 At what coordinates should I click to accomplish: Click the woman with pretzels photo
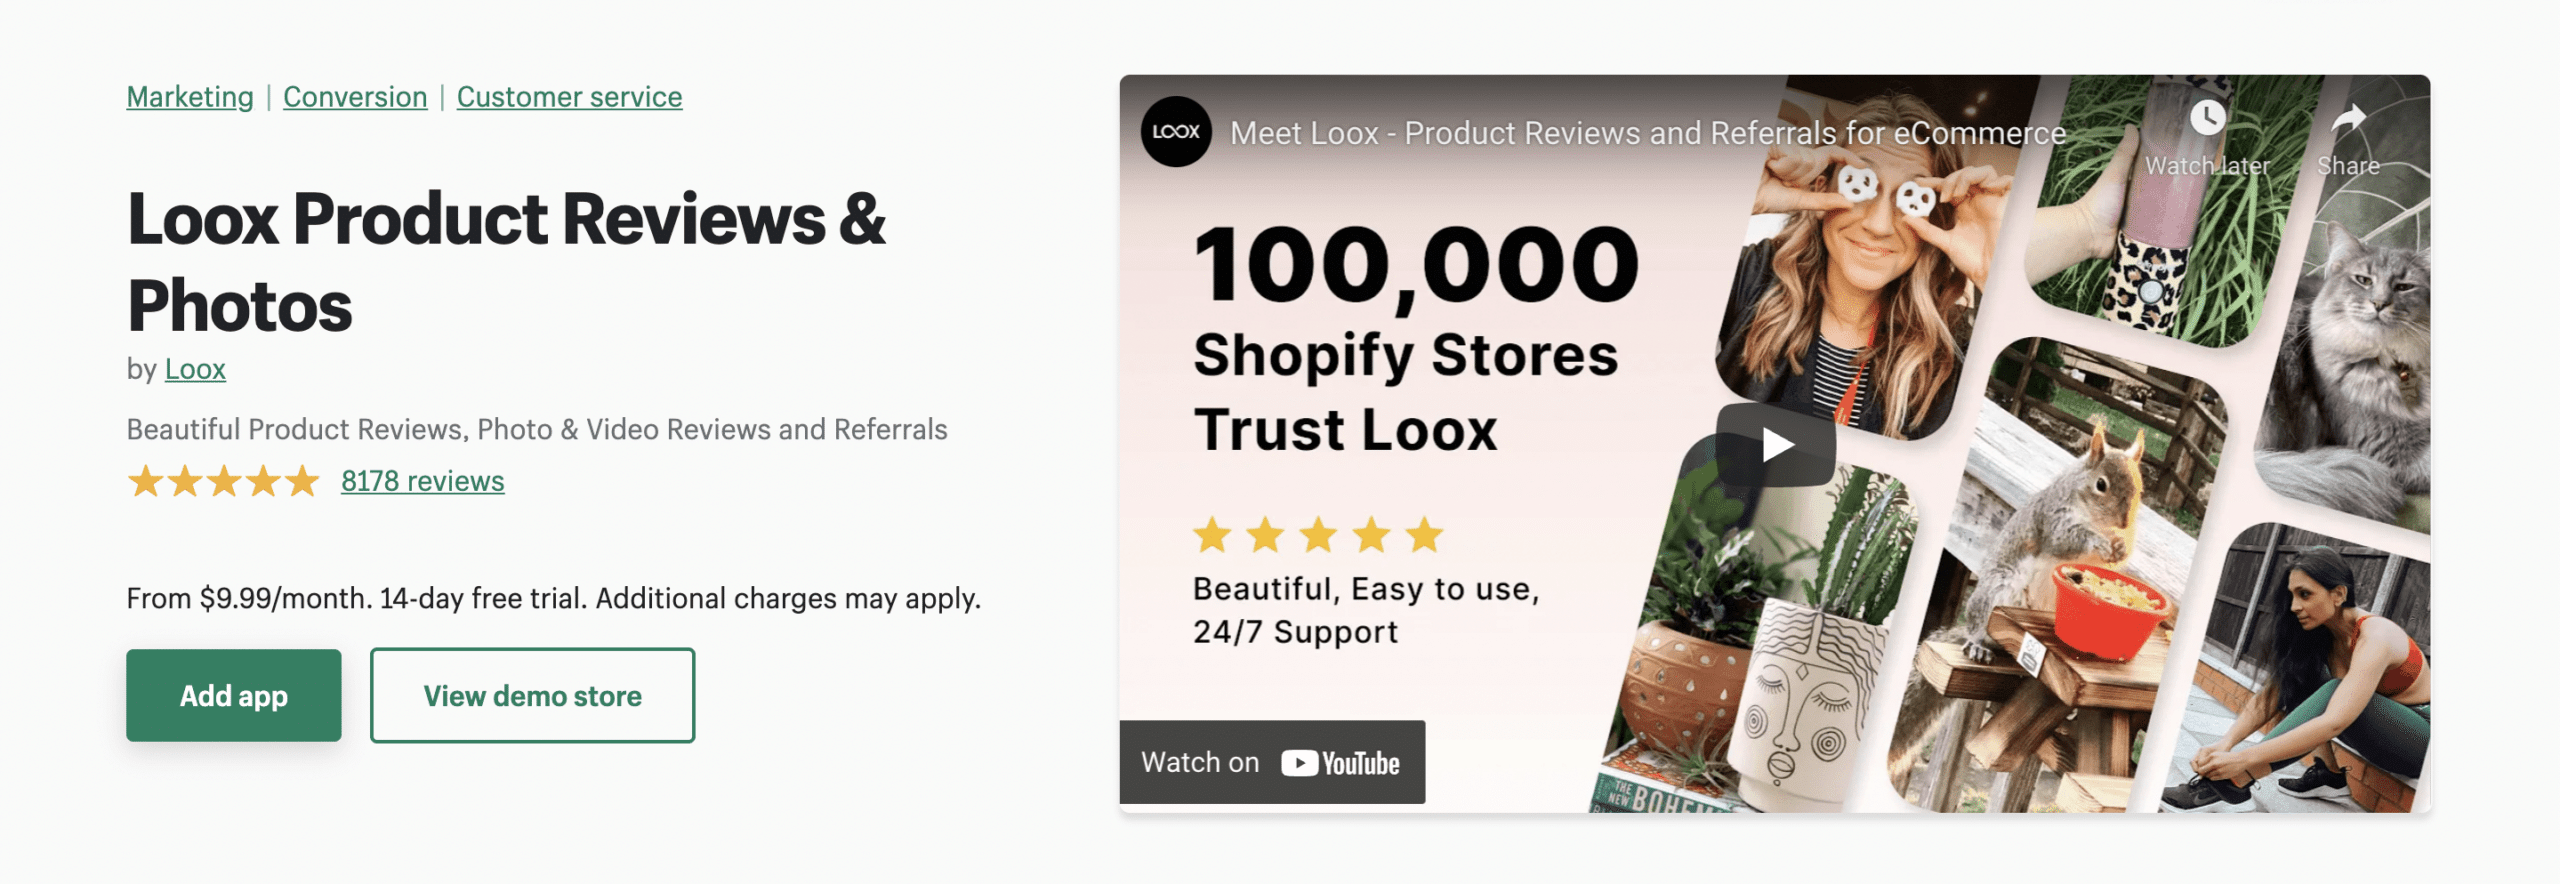(1860, 260)
